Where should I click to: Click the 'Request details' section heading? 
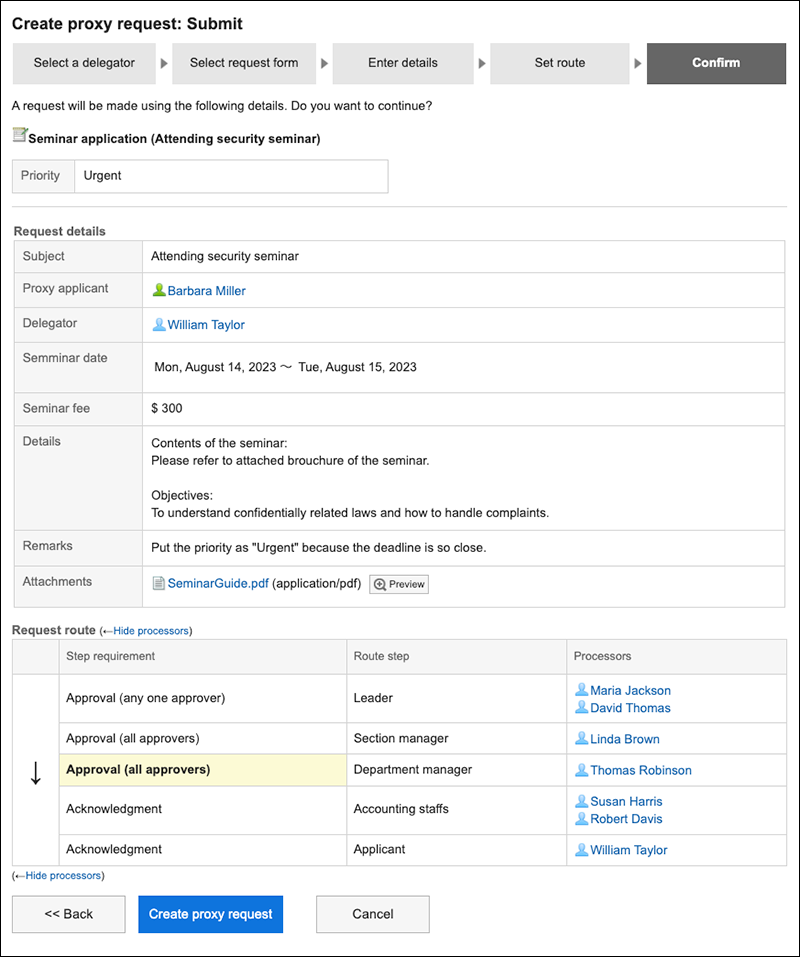(x=59, y=231)
